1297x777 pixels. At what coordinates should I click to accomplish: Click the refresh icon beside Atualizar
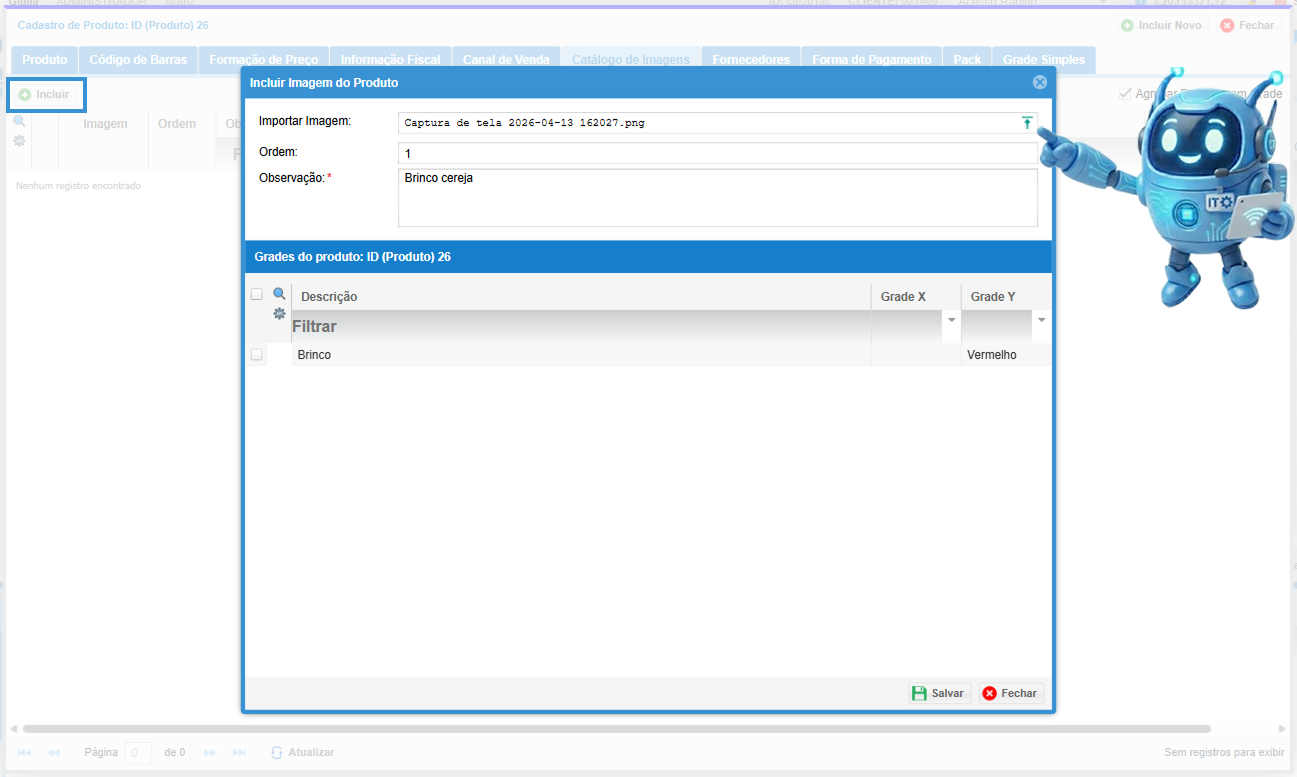tap(277, 752)
